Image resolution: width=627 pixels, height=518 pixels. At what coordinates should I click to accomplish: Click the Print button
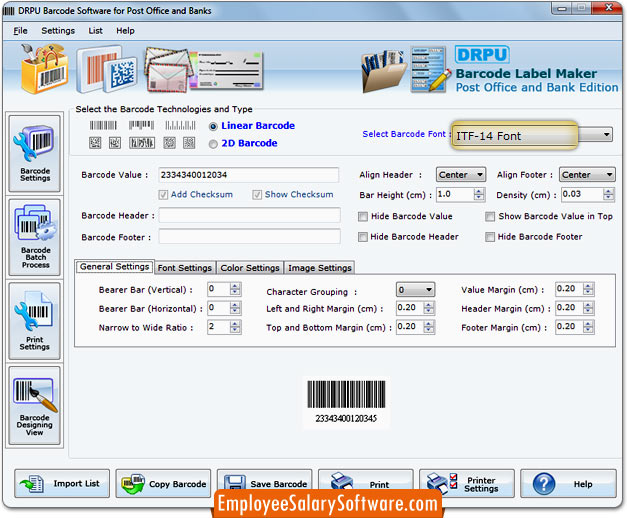tap(365, 482)
